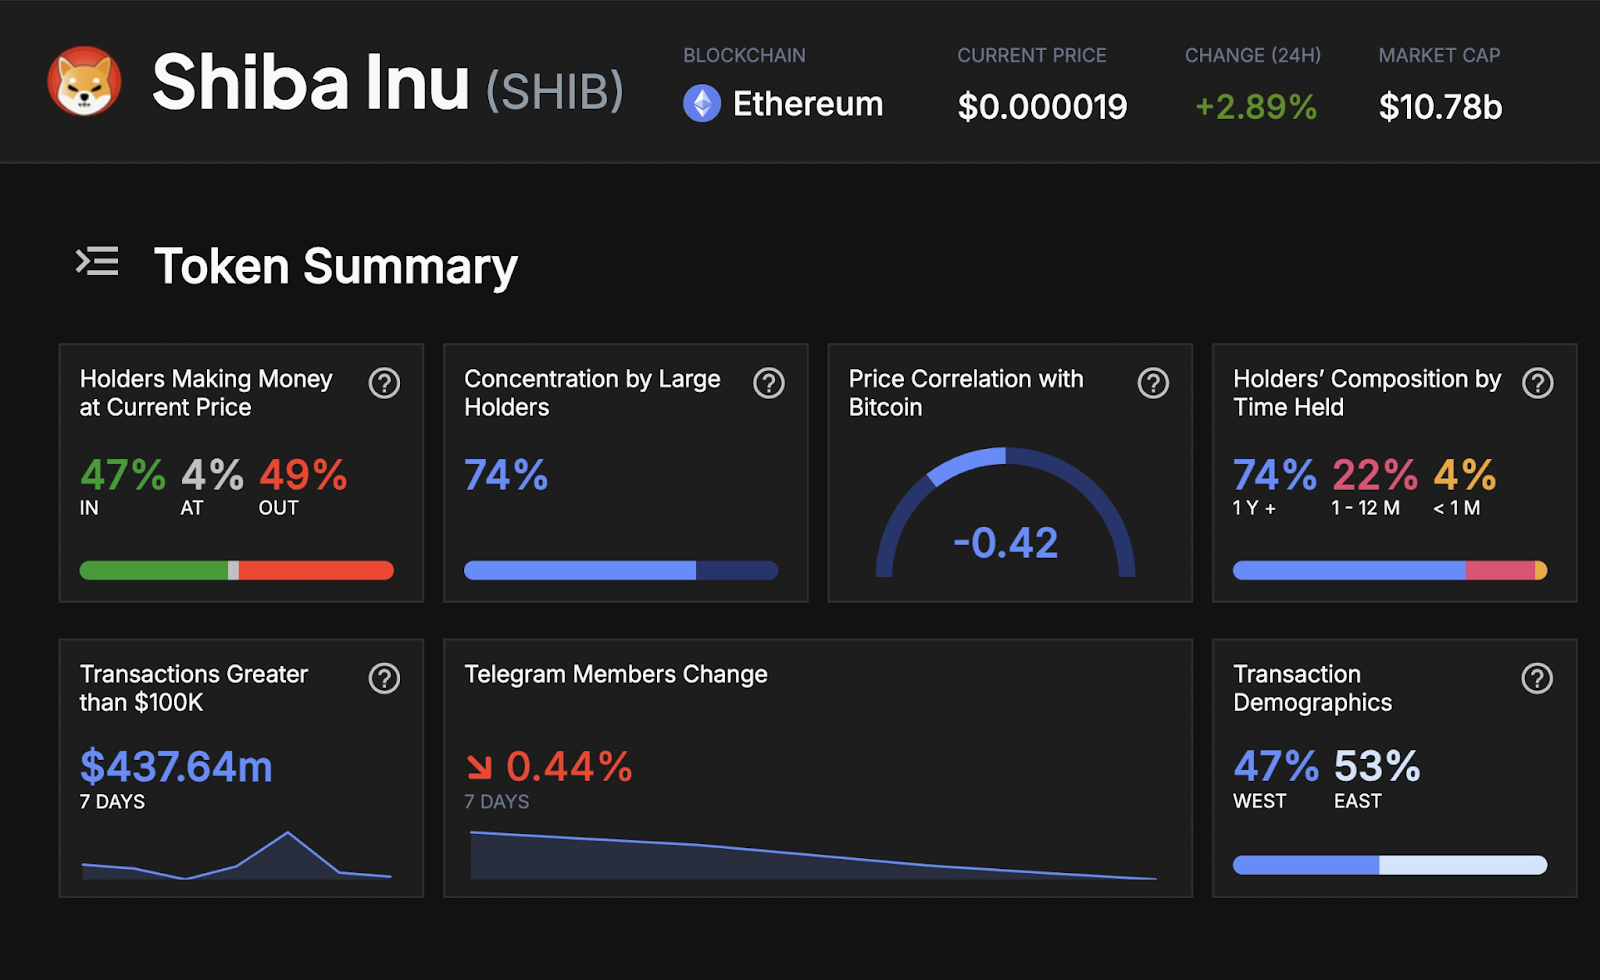Image resolution: width=1600 pixels, height=980 pixels.
Task: Click the large transactions line chart
Action: point(237,855)
